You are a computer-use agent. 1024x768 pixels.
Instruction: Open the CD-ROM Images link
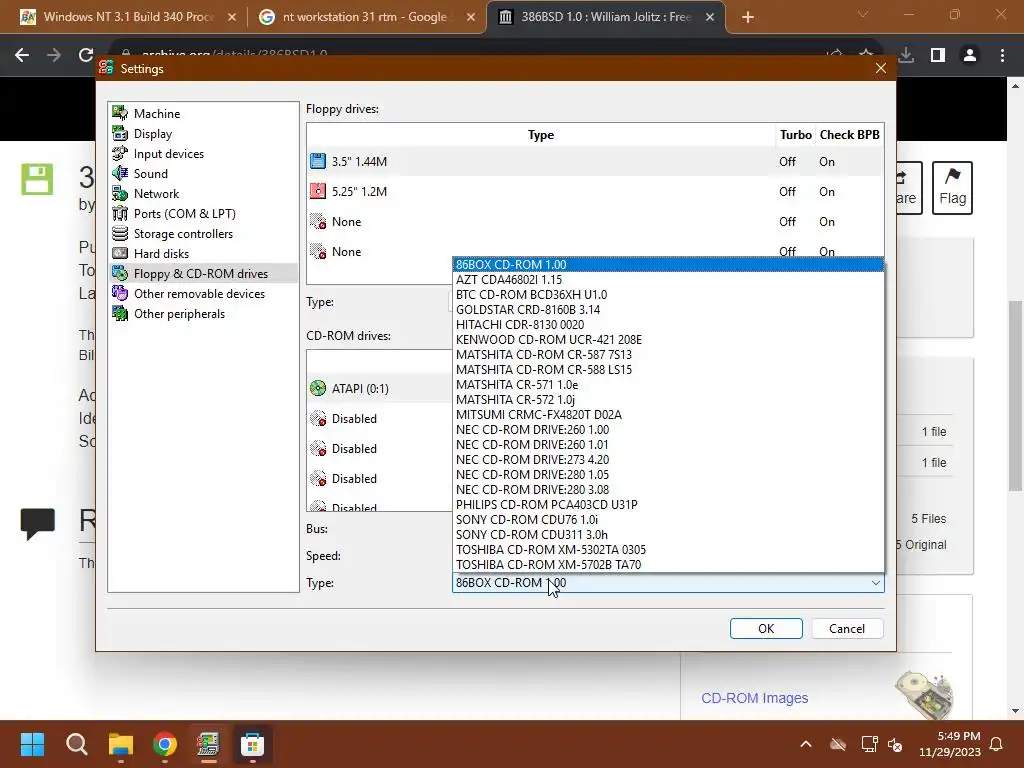[x=754, y=698]
